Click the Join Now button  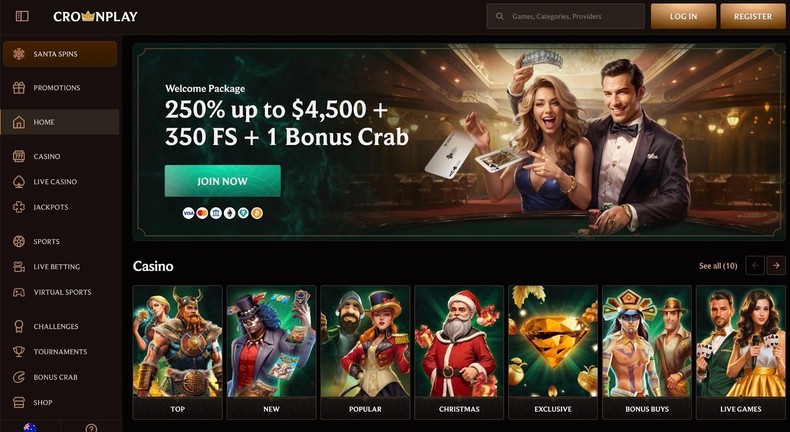pos(223,181)
